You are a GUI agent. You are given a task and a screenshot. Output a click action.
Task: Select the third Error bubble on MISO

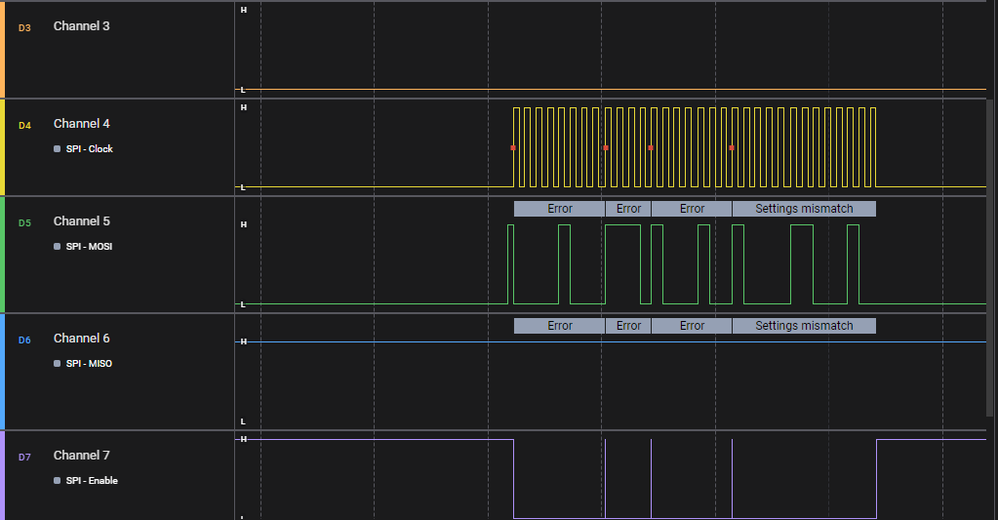pos(692,326)
